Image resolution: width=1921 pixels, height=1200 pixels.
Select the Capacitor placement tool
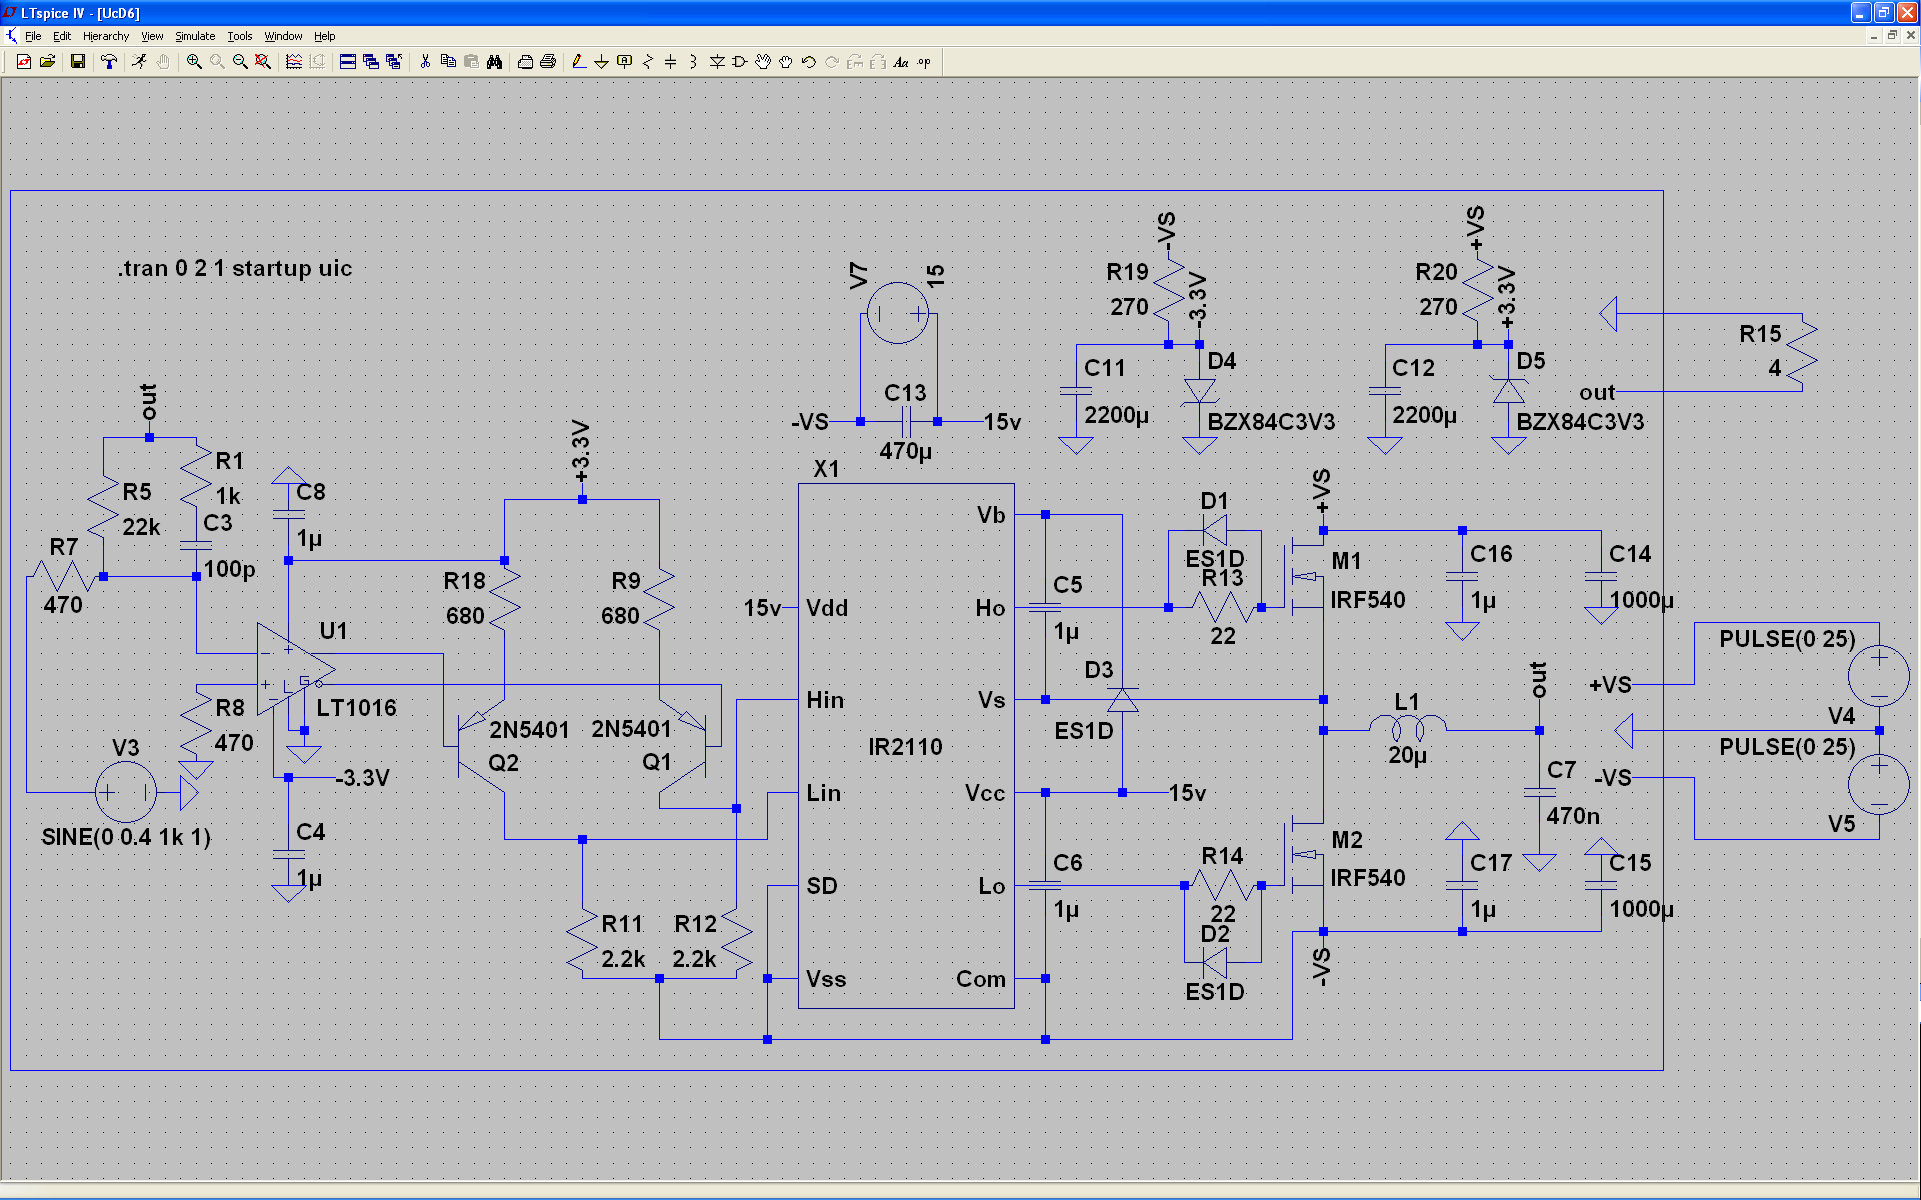tap(671, 62)
